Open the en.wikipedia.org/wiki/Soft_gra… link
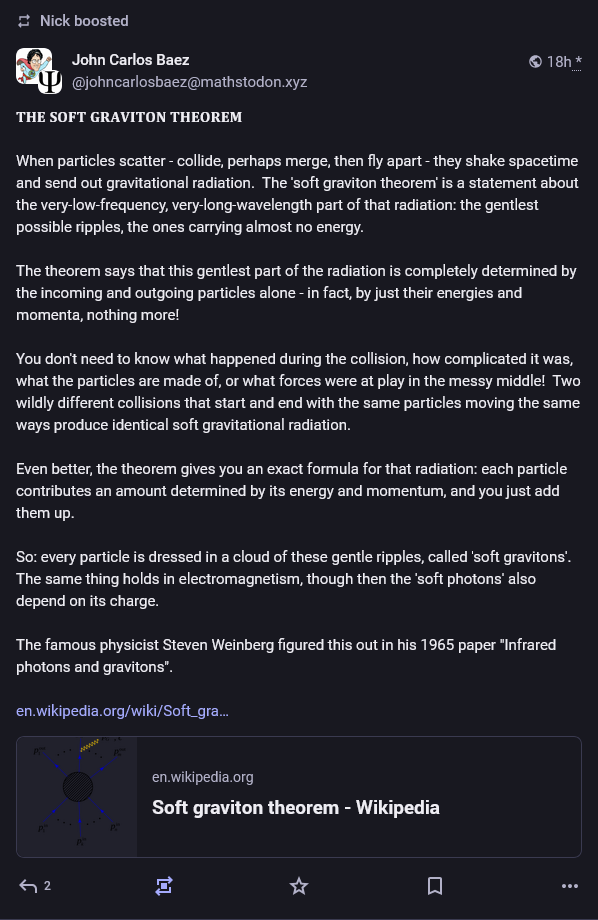The height and width of the screenshot is (920, 598). 122,711
